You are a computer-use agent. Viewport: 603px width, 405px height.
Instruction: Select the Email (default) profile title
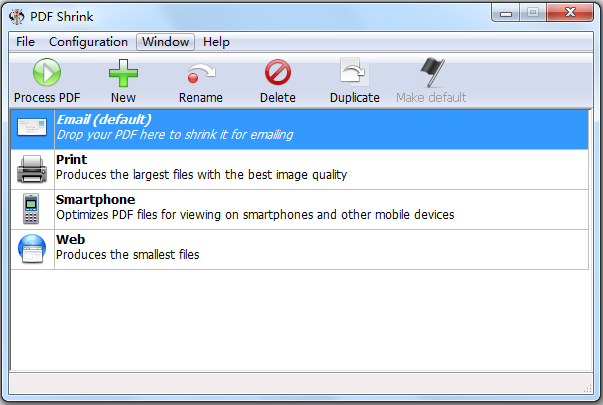tap(103, 120)
